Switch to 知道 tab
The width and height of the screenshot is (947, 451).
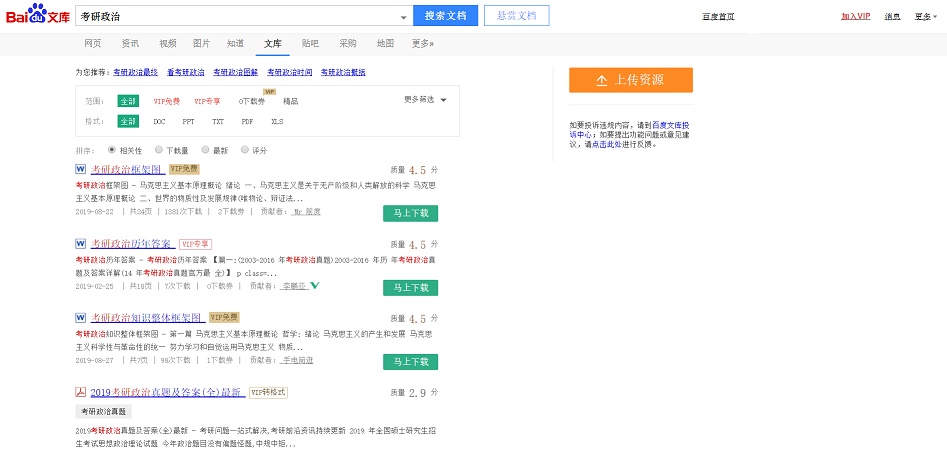(236, 43)
